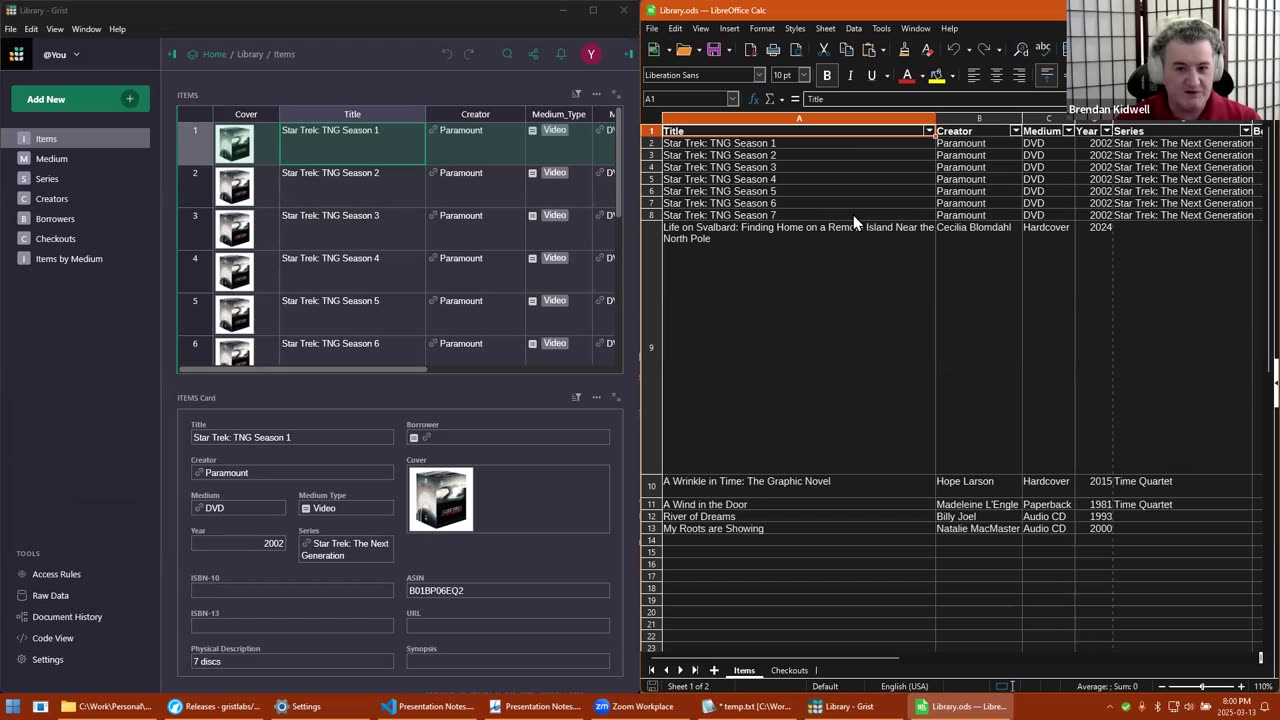Open three-dot menu of ITEMS Card
Image resolution: width=1280 pixels, height=720 pixels.
[596, 397]
